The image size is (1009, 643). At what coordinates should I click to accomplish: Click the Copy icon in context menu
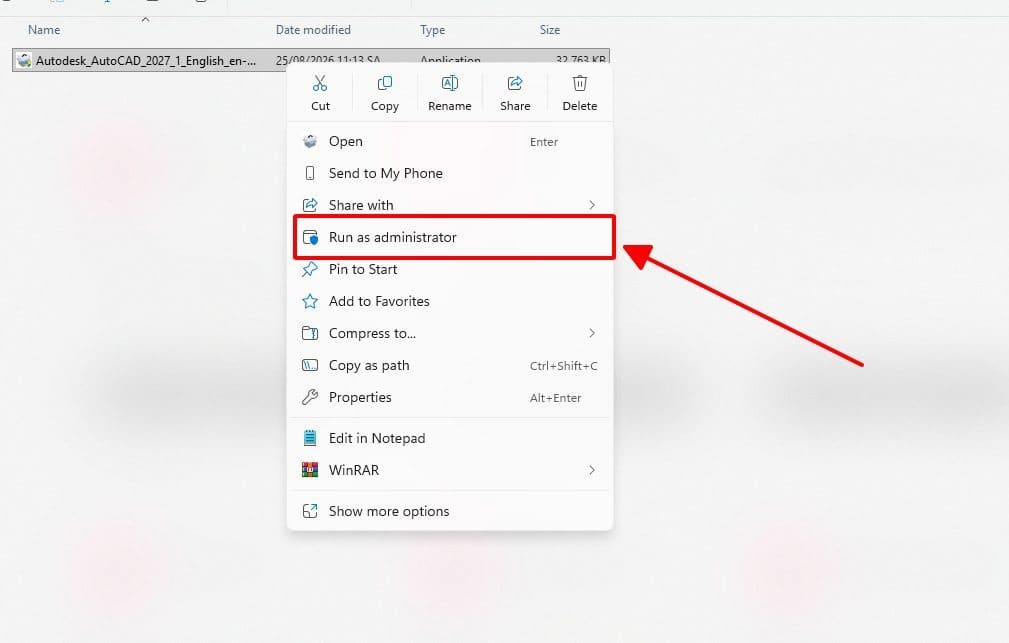coord(385,84)
